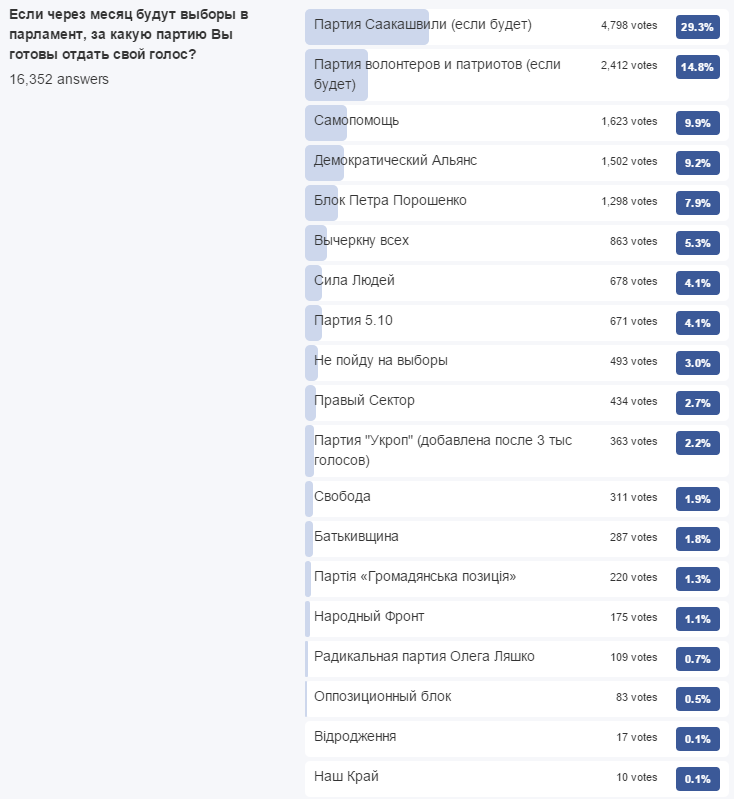Select the Партия "Укроп" poll row
The height and width of the screenshot is (799, 734).
pyautogui.click(x=517, y=451)
